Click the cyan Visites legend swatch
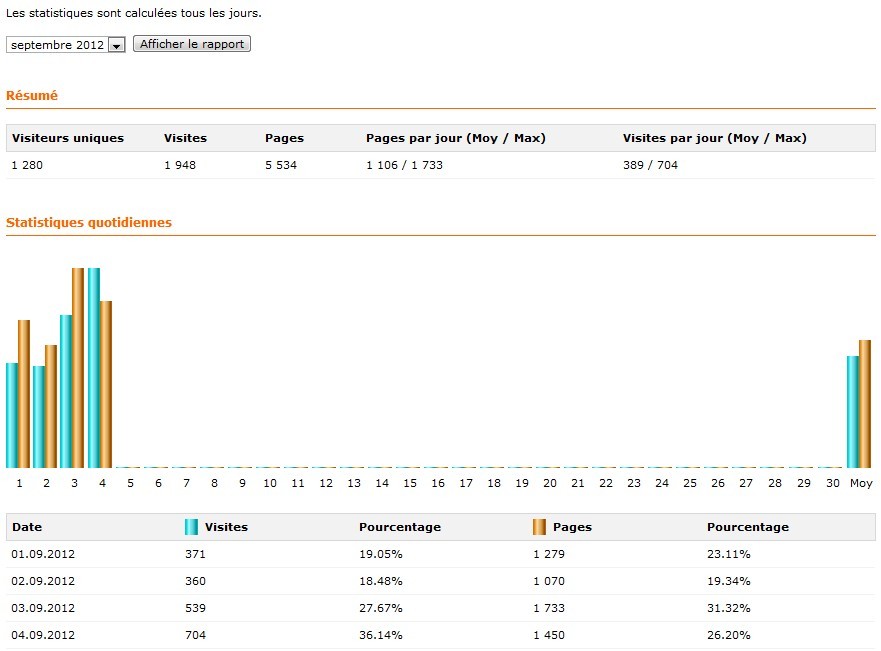This screenshot has width=881, height=651. [x=191, y=527]
